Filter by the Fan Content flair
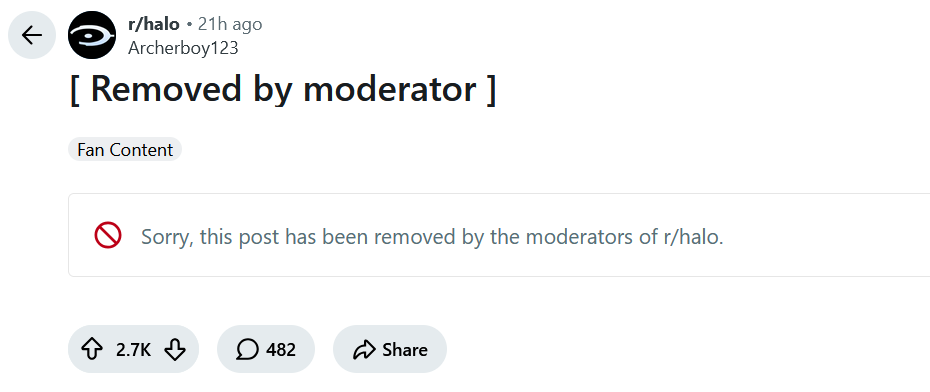The width and height of the screenshot is (930, 392). (x=125, y=149)
